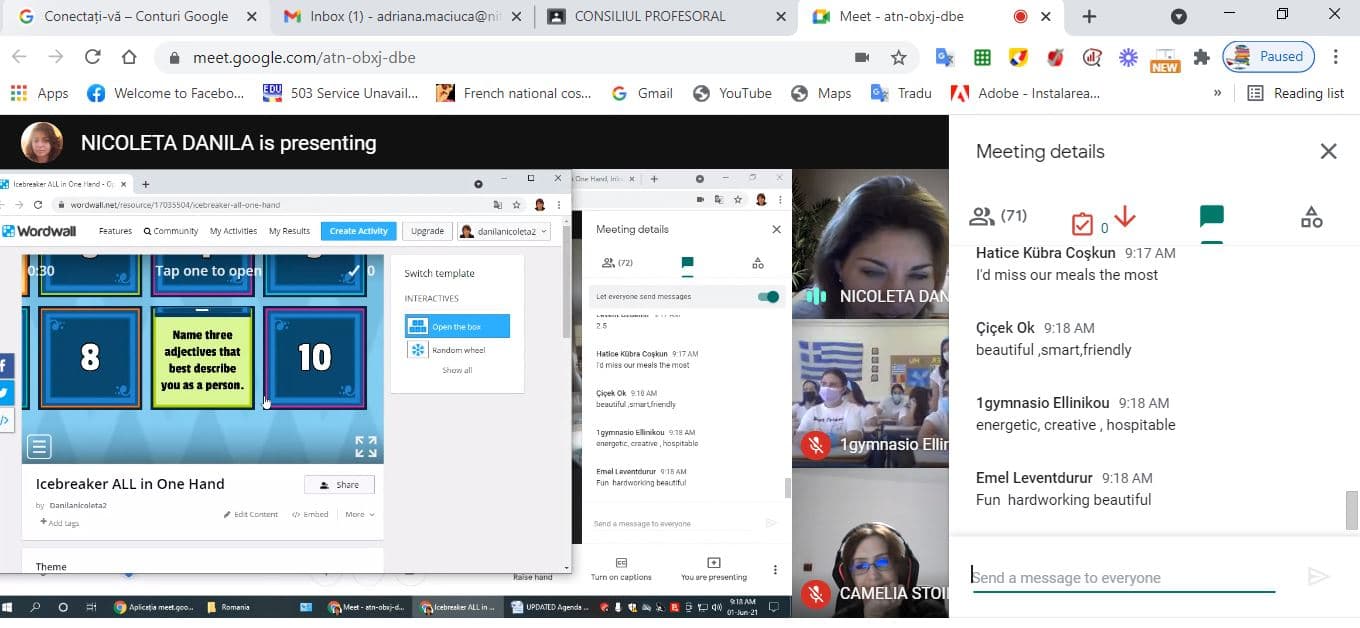Image resolution: width=1360 pixels, height=628 pixels.
Task: Open Chrome's home page button
Action: (129, 57)
